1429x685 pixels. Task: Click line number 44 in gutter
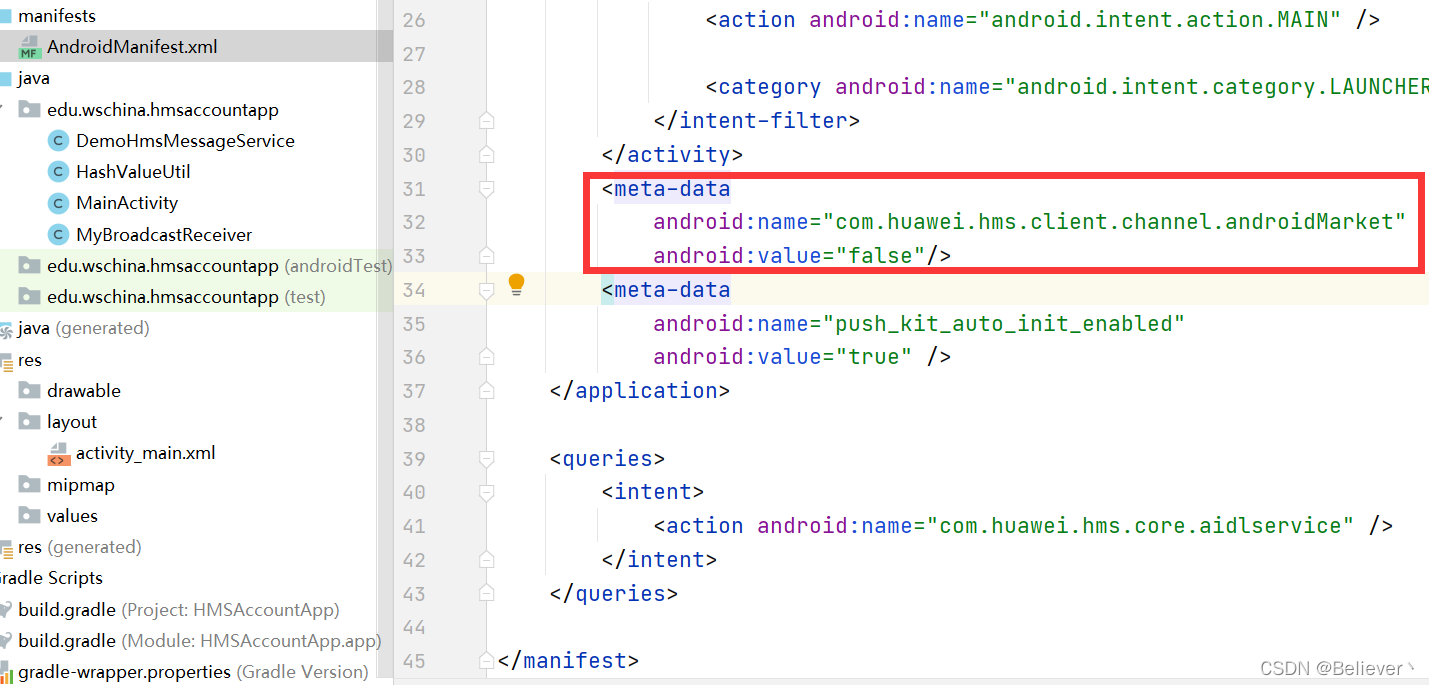tap(414, 627)
